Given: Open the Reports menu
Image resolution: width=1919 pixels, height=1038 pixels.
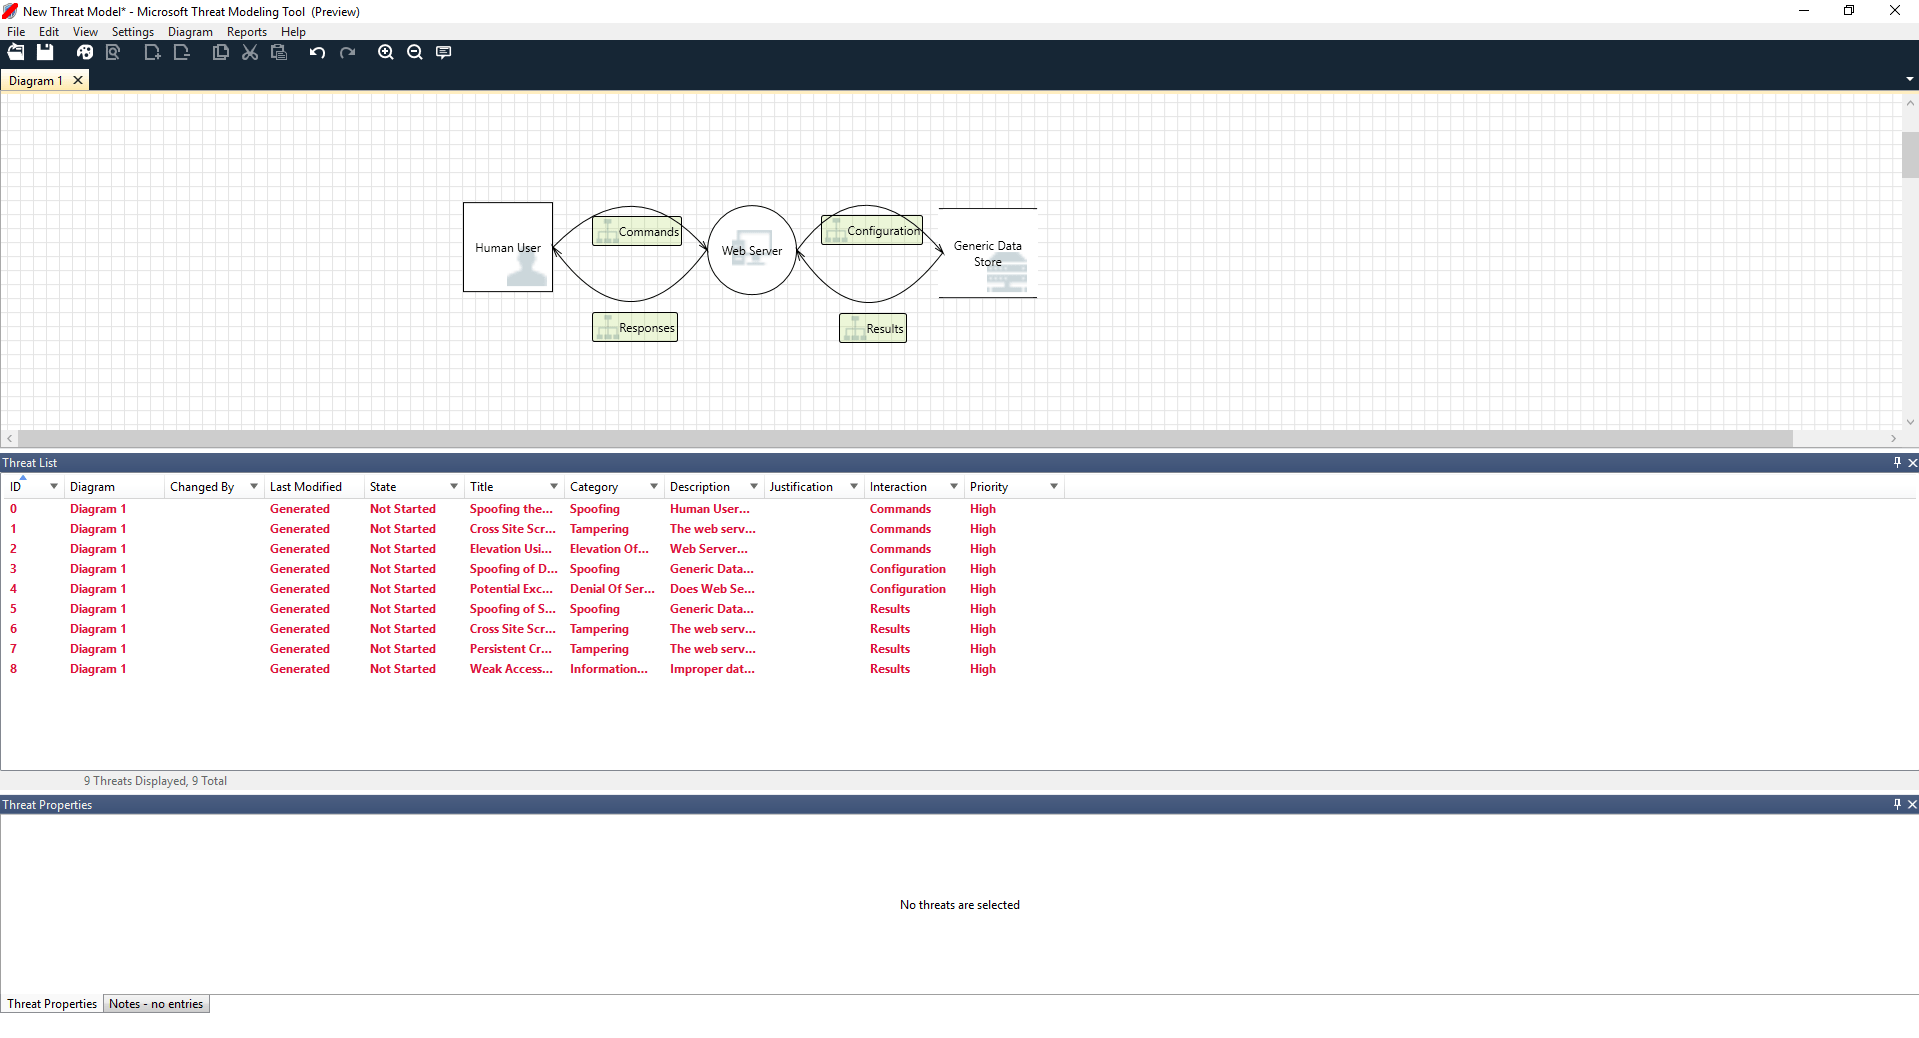Looking at the screenshot, I should (246, 31).
